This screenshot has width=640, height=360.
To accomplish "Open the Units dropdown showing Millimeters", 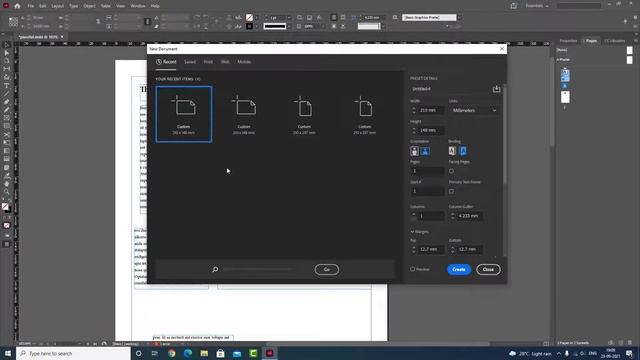I will click(474, 110).
